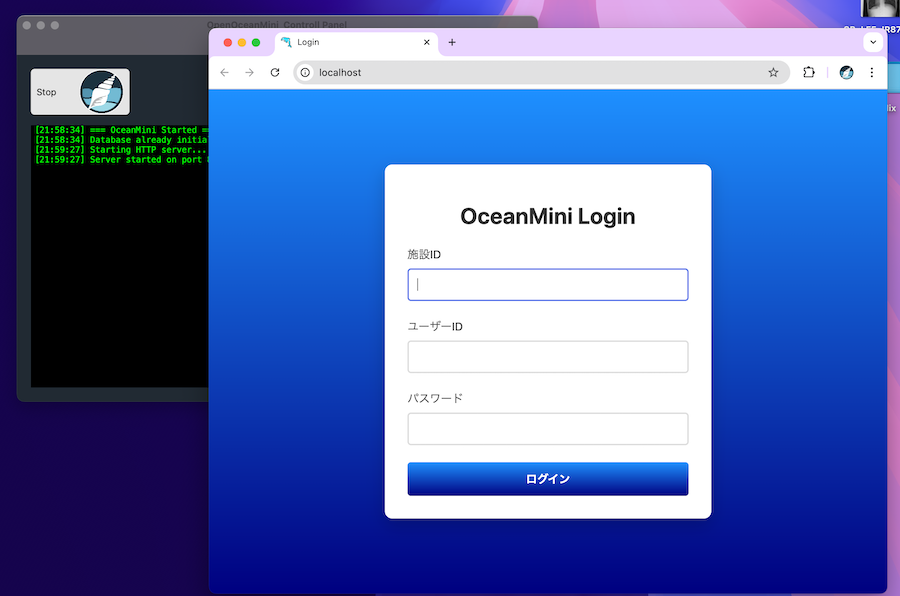
Task: Click the browser back arrow
Action: click(x=224, y=72)
